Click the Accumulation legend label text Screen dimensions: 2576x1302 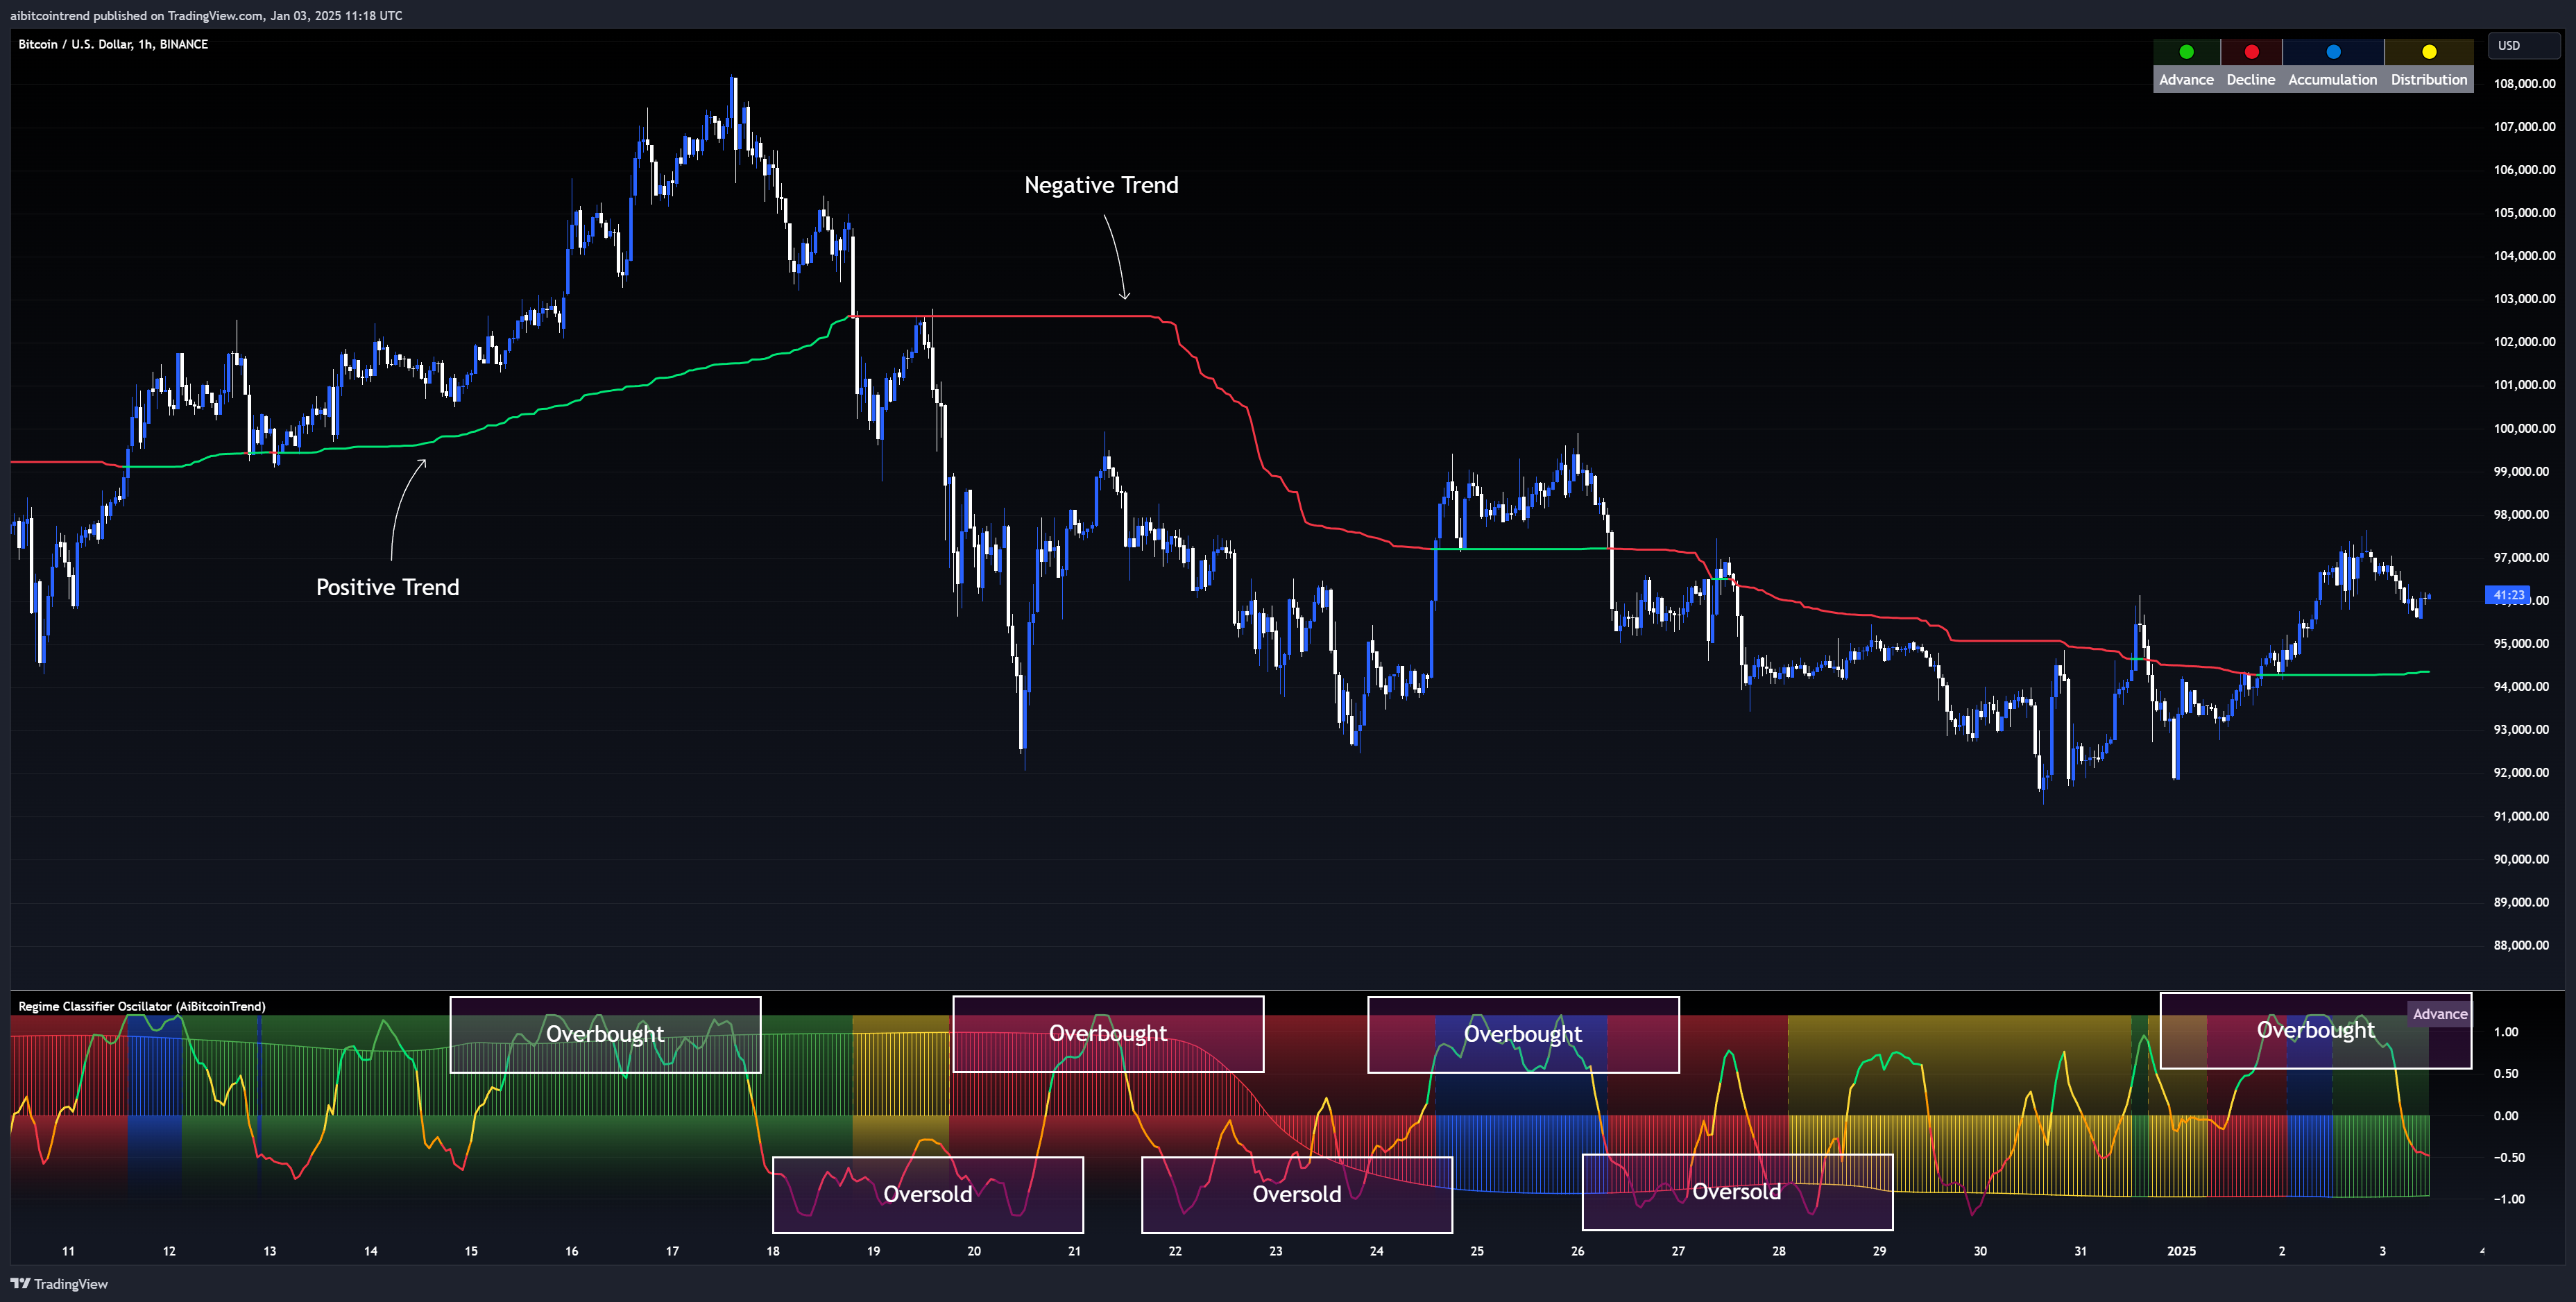tap(2333, 80)
